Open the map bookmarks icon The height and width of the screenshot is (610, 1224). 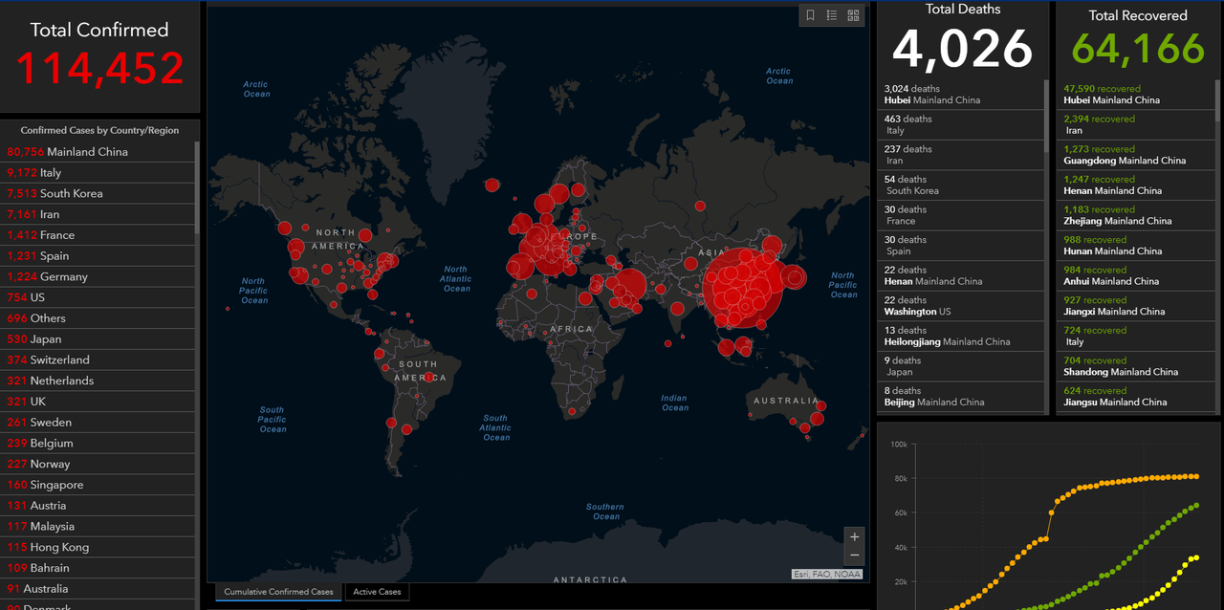pos(811,15)
